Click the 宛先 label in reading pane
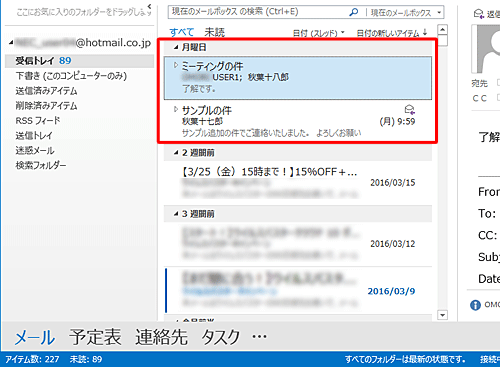This screenshot has height=367, width=500. coord(479,83)
